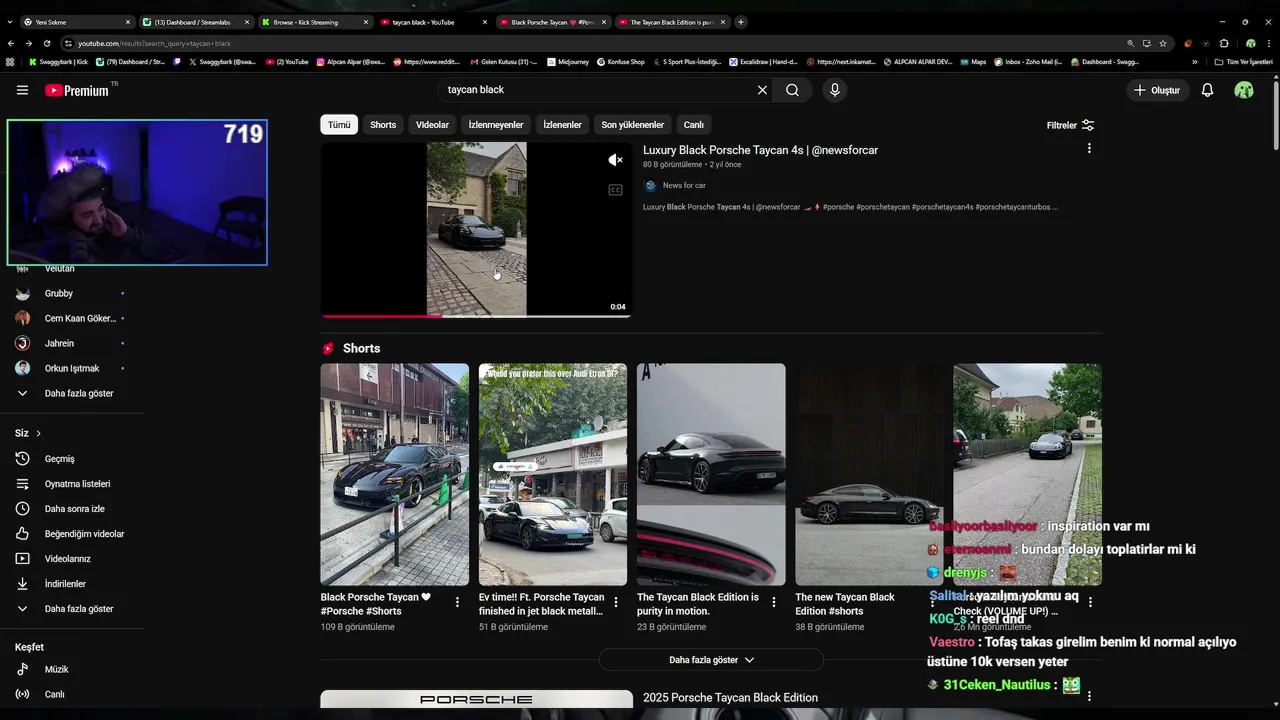Switch to Dashboard / Streamlabs browser tab
Screen dimensions: 1280x720
[x=195, y=22]
